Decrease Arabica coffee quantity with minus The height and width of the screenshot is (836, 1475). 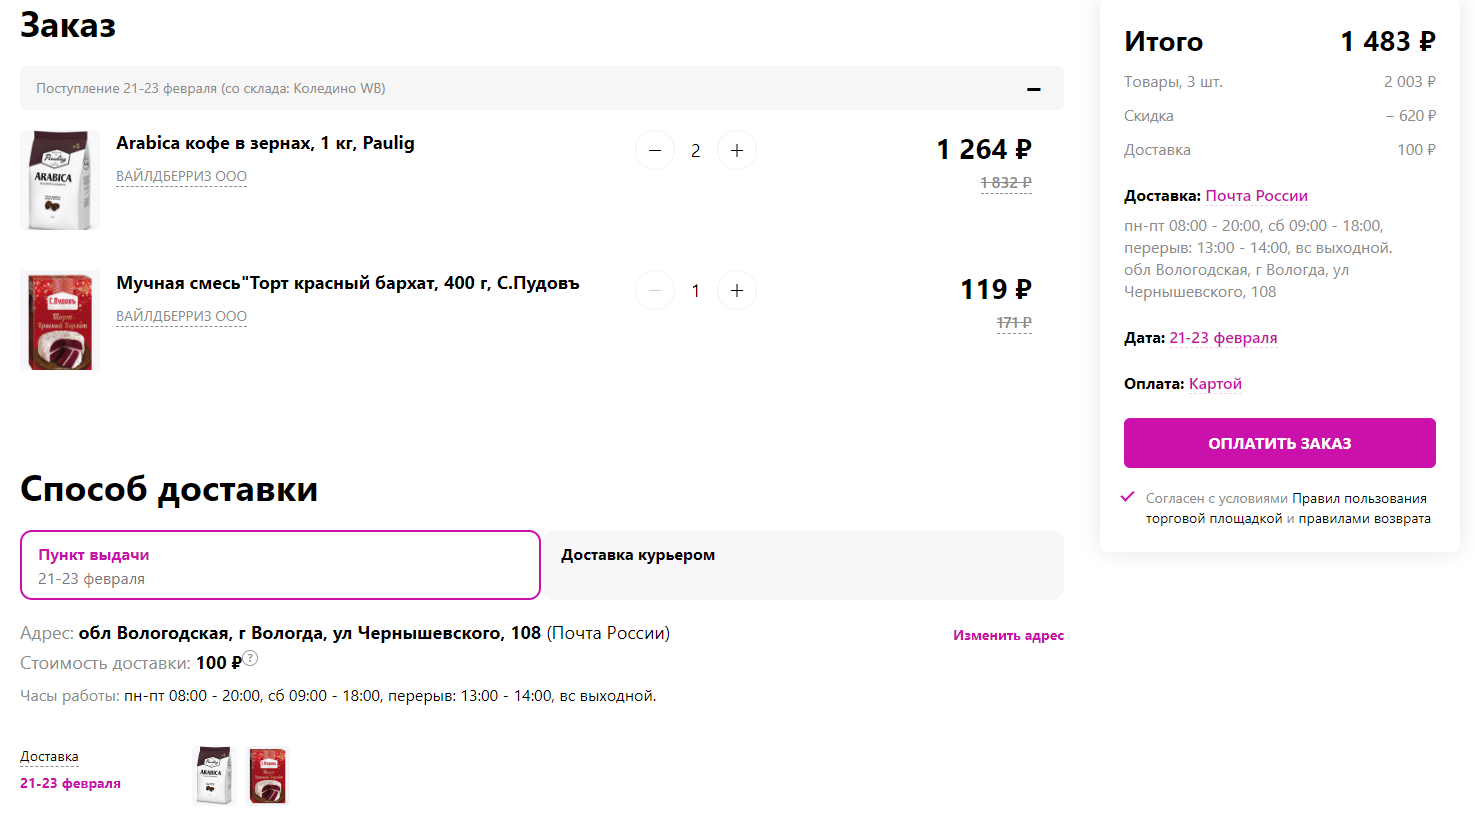[655, 151]
